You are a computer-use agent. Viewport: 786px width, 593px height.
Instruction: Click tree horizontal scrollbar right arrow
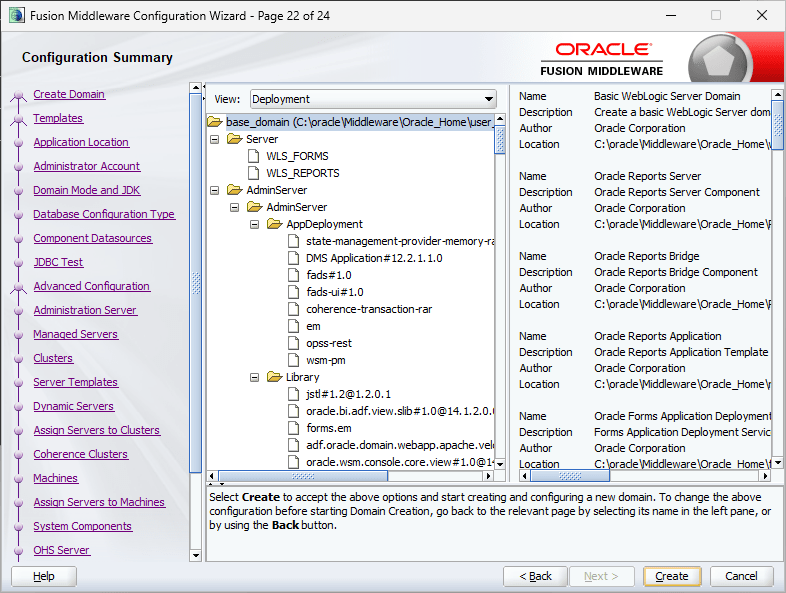pyautogui.click(x=489, y=476)
